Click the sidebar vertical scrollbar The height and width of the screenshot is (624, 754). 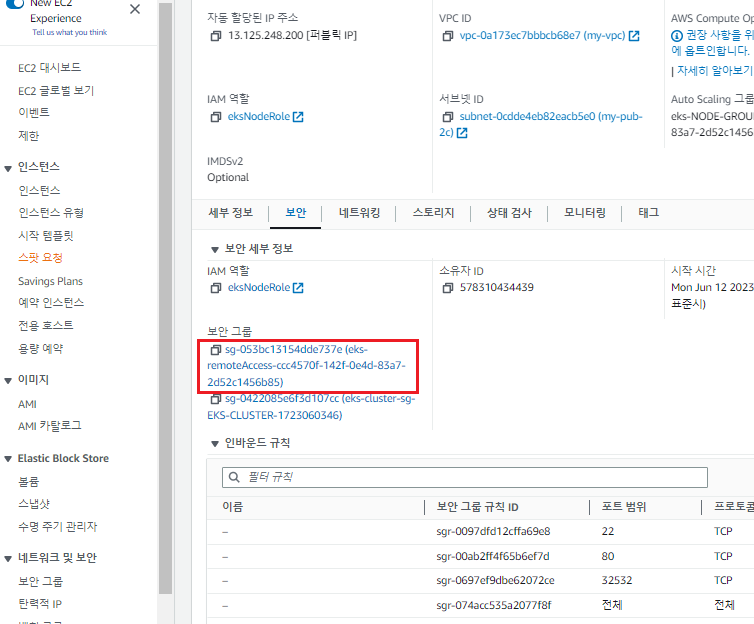(x=165, y=298)
